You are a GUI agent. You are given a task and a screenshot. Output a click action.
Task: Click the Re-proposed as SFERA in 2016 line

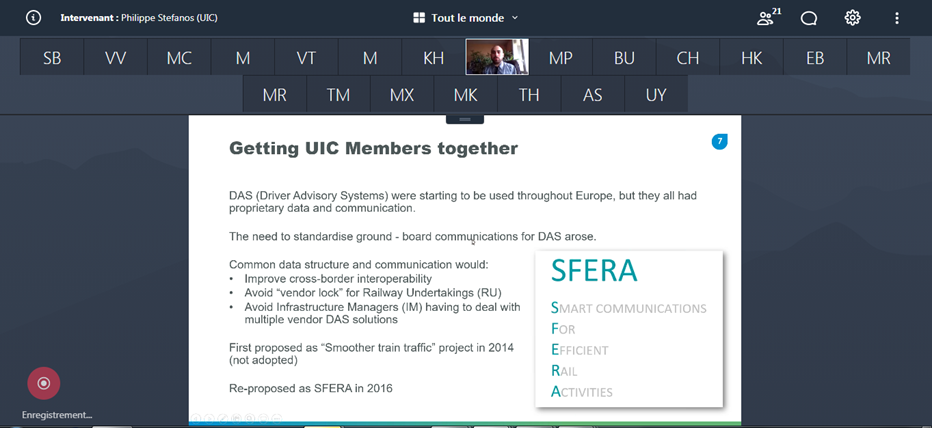311,388
